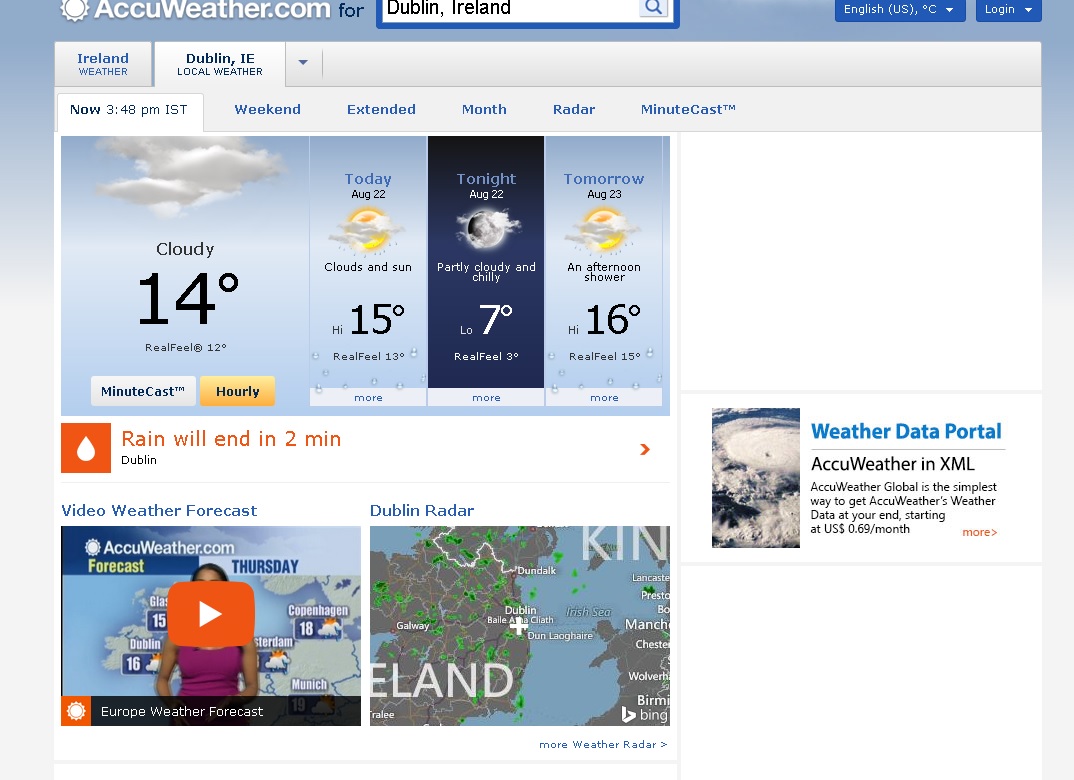Click the Bing logo on radar map
The height and width of the screenshot is (780, 1074).
[x=644, y=714]
